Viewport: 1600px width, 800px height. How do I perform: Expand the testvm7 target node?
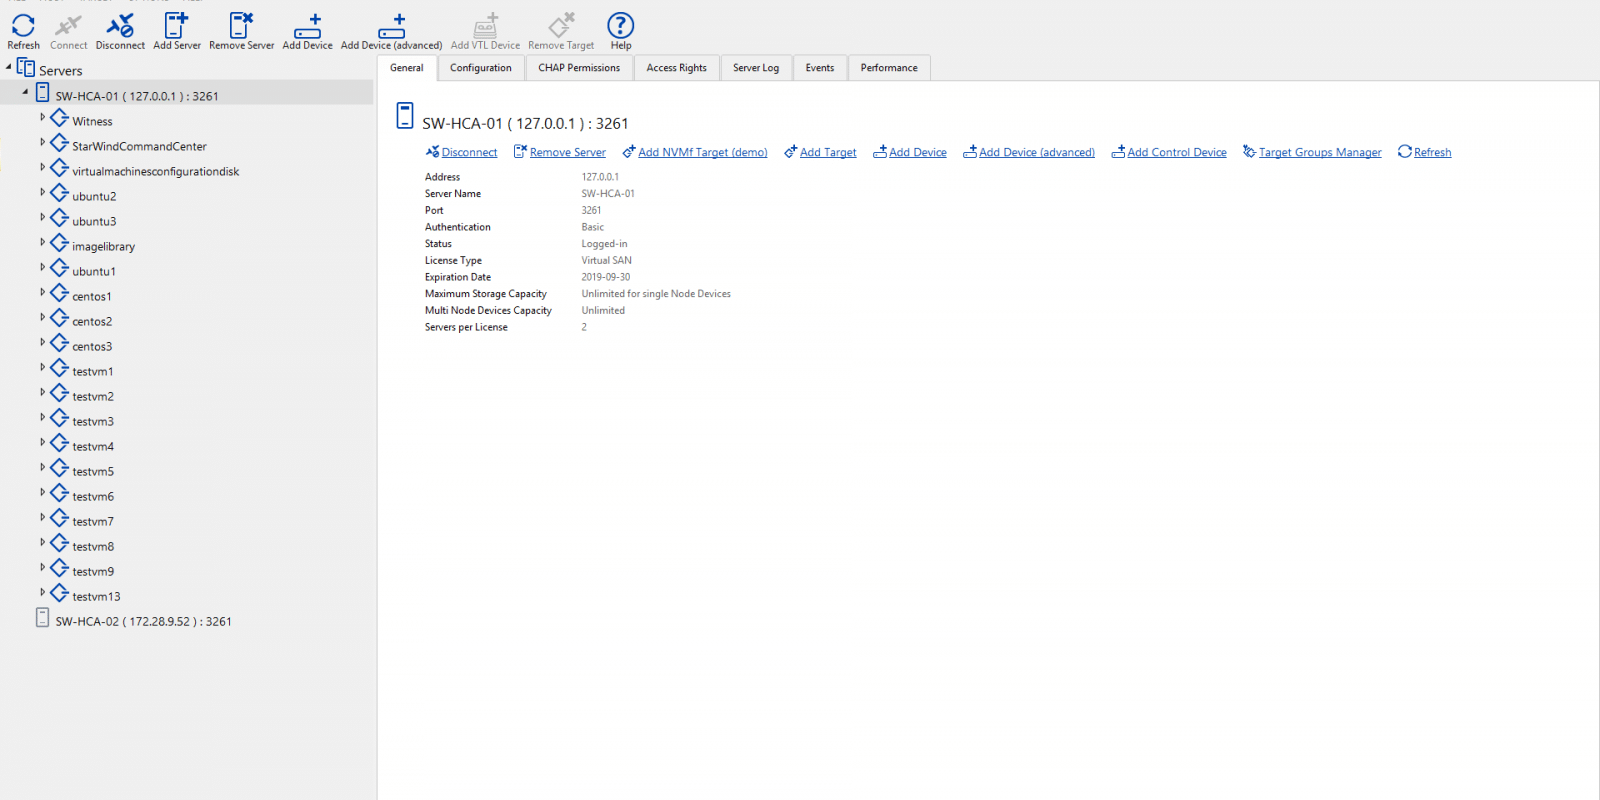(x=42, y=517)
